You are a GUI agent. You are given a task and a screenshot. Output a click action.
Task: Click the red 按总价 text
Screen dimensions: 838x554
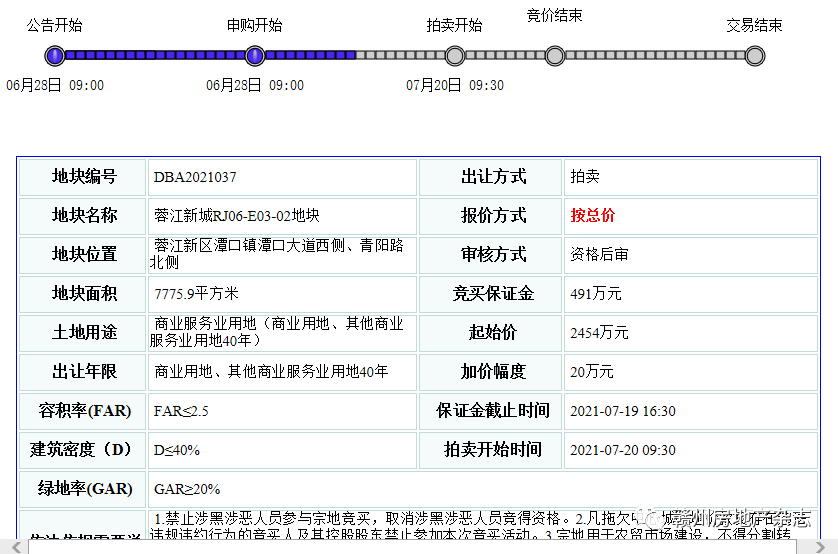coord(593,215)
